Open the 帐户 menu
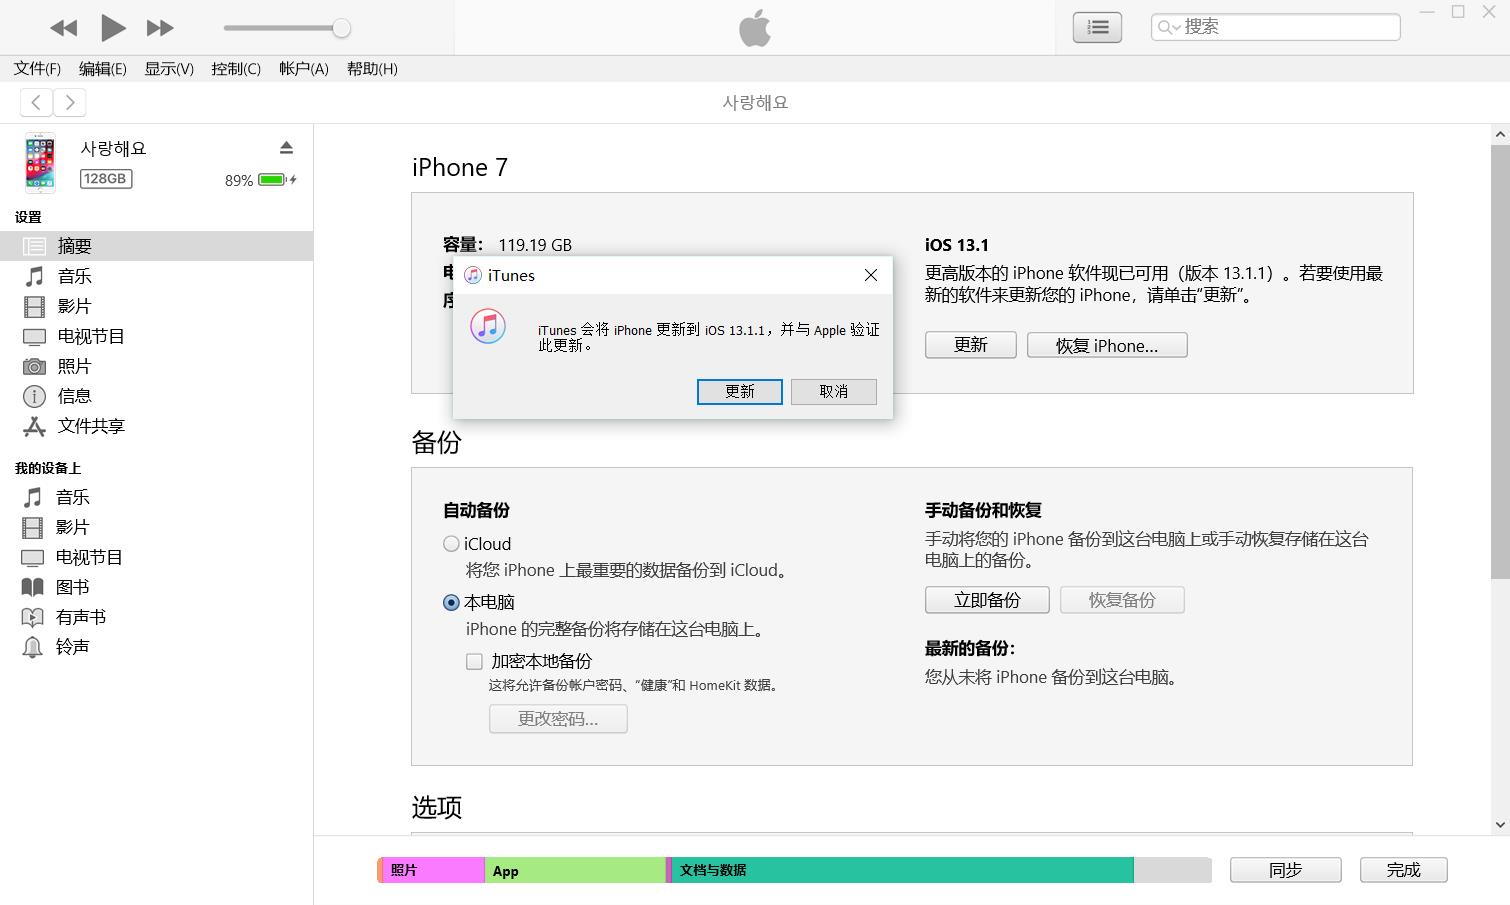 [303, 69]
